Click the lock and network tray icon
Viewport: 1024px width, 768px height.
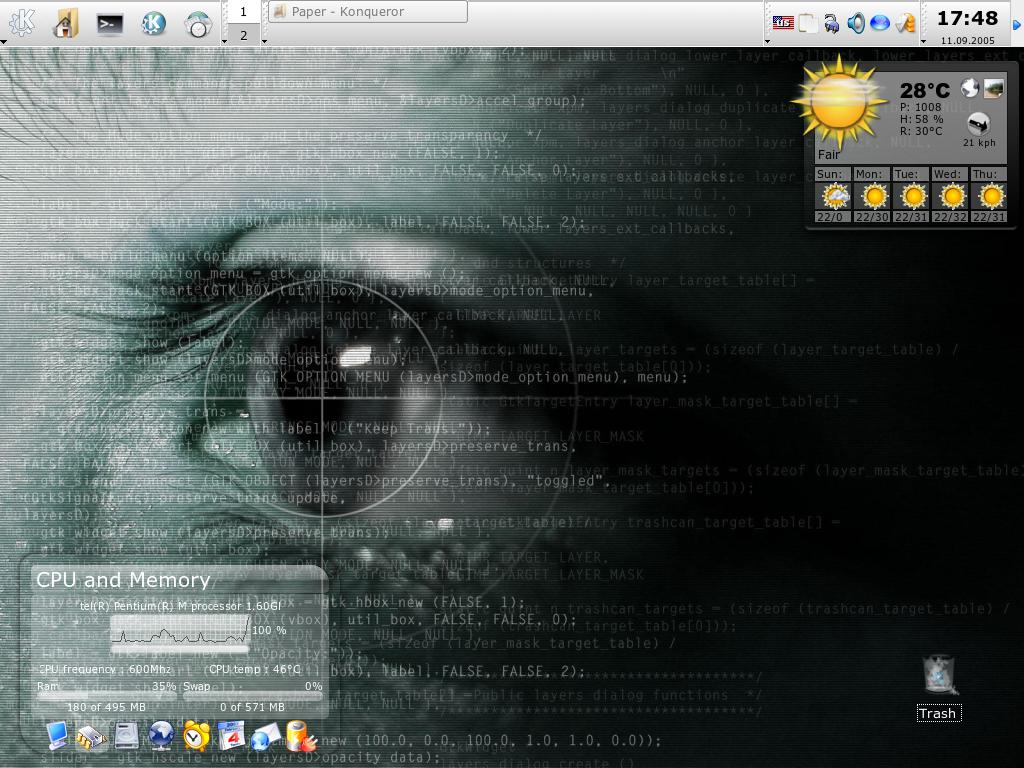(x=831, y=24)
